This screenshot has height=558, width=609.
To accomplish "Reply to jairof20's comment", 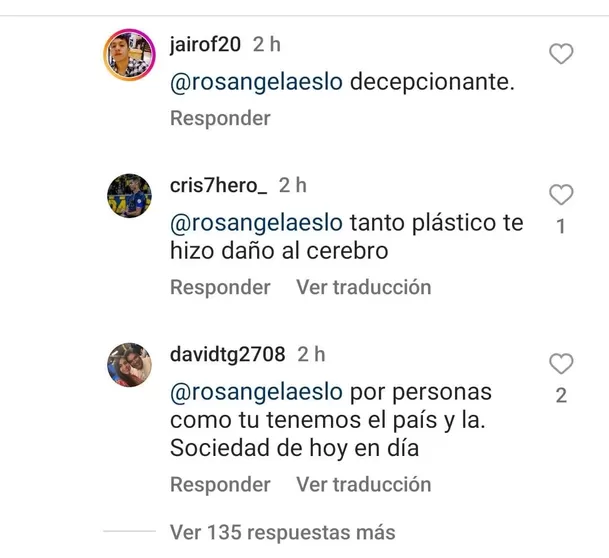I will [220, 118].
